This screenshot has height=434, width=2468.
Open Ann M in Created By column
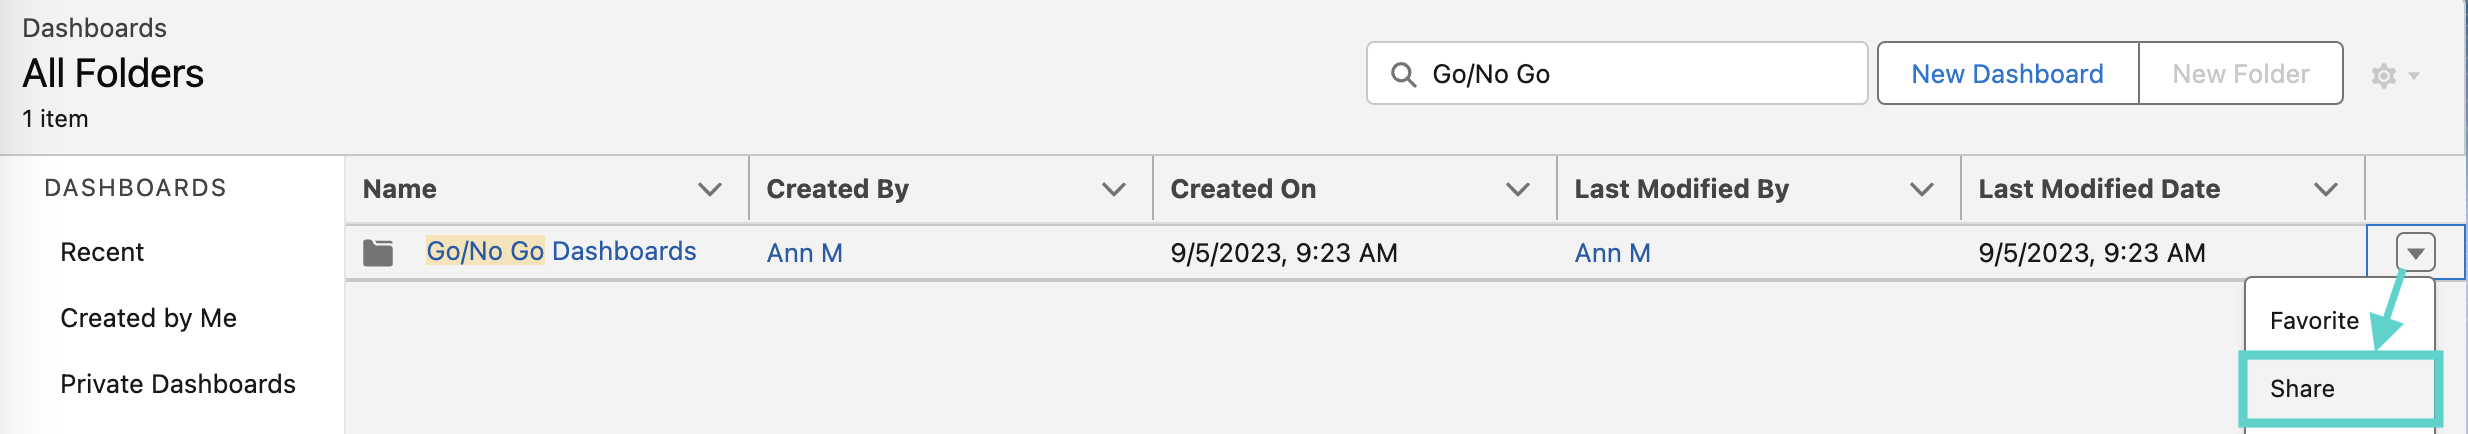tap(805, 253)
